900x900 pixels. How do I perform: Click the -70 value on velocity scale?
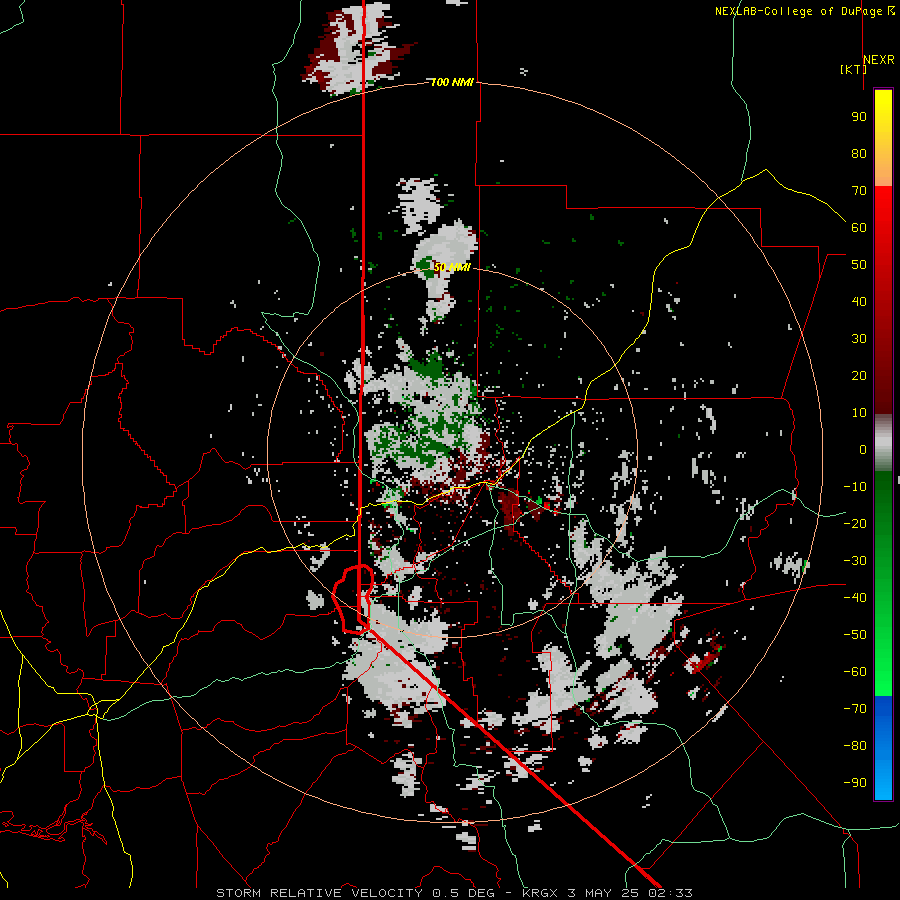(855, 709)
